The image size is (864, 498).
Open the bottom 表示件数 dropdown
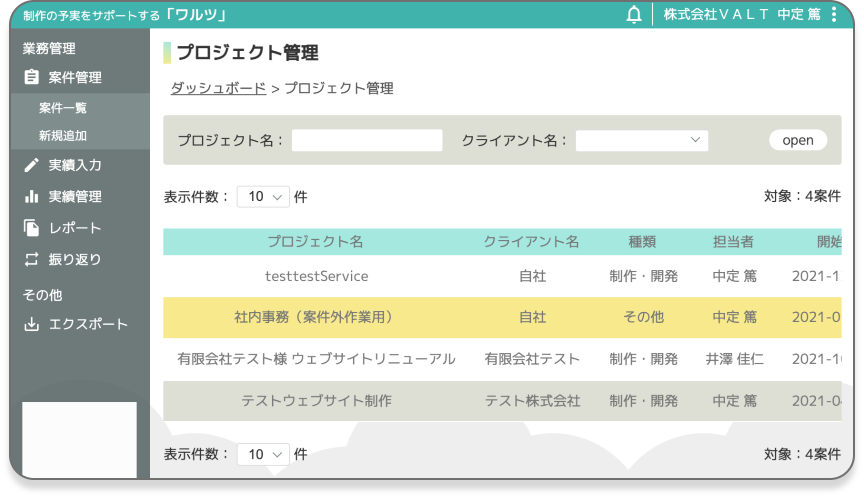pos(263,454)
